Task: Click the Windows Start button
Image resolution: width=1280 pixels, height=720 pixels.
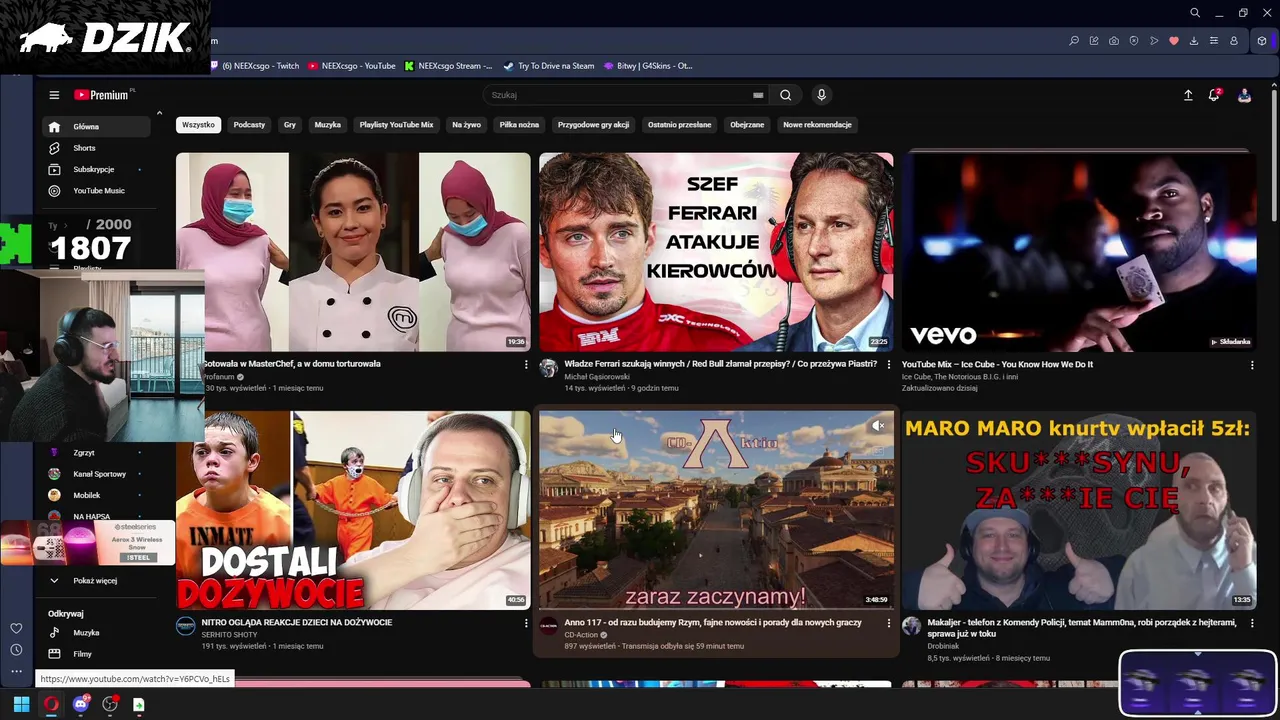Action: click(21, 704)
